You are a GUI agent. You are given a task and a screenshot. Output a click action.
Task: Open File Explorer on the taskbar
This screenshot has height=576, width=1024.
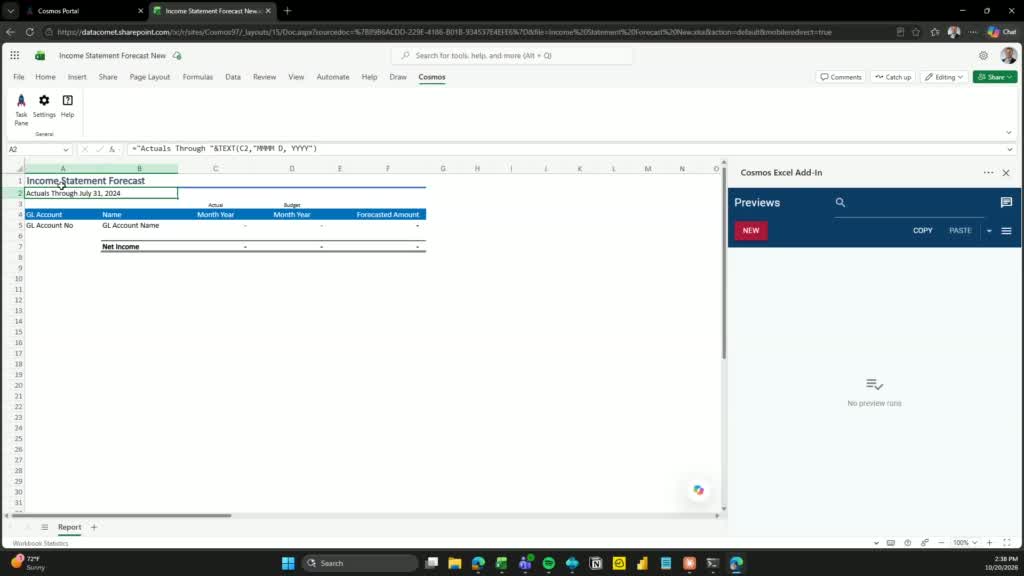coord(455,563)
